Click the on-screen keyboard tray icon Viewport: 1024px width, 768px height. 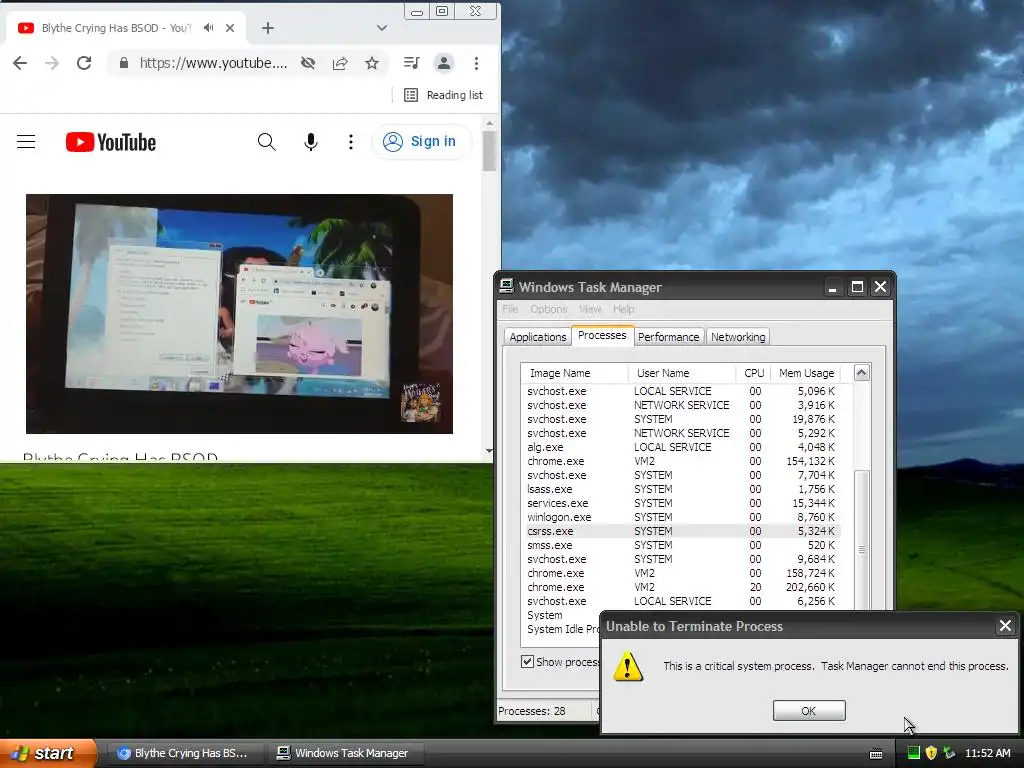[876, 754]
